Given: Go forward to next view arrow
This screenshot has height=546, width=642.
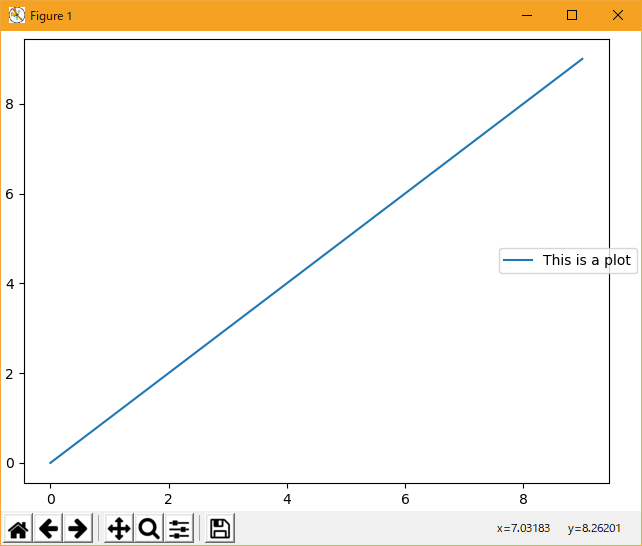Looking at the screenshot, I should click(x=78, y=528).
